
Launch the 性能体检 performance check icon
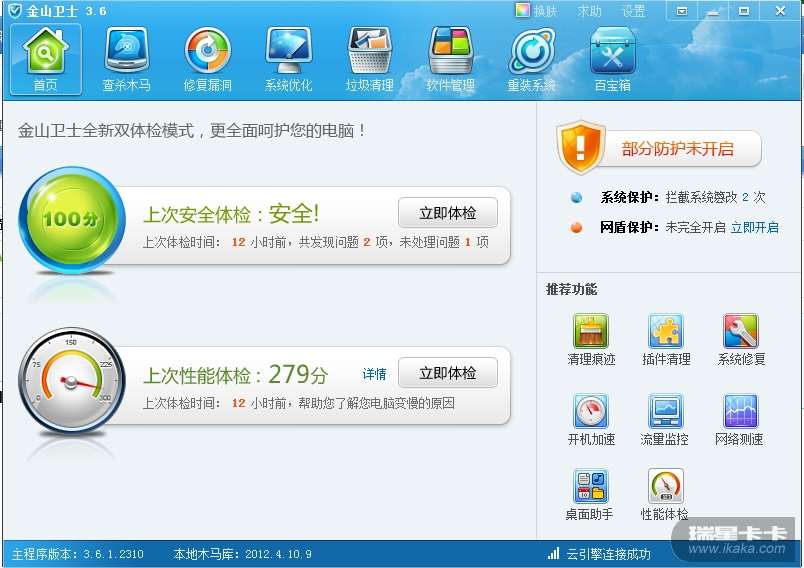coord(666,486)
